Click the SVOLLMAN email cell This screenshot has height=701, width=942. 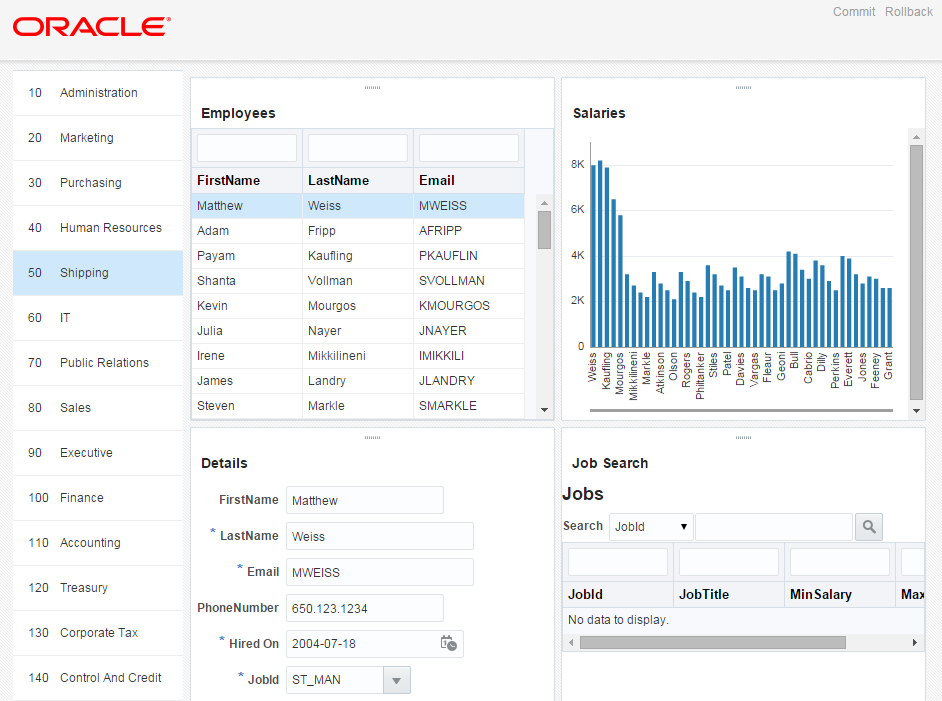coord(469,281)
